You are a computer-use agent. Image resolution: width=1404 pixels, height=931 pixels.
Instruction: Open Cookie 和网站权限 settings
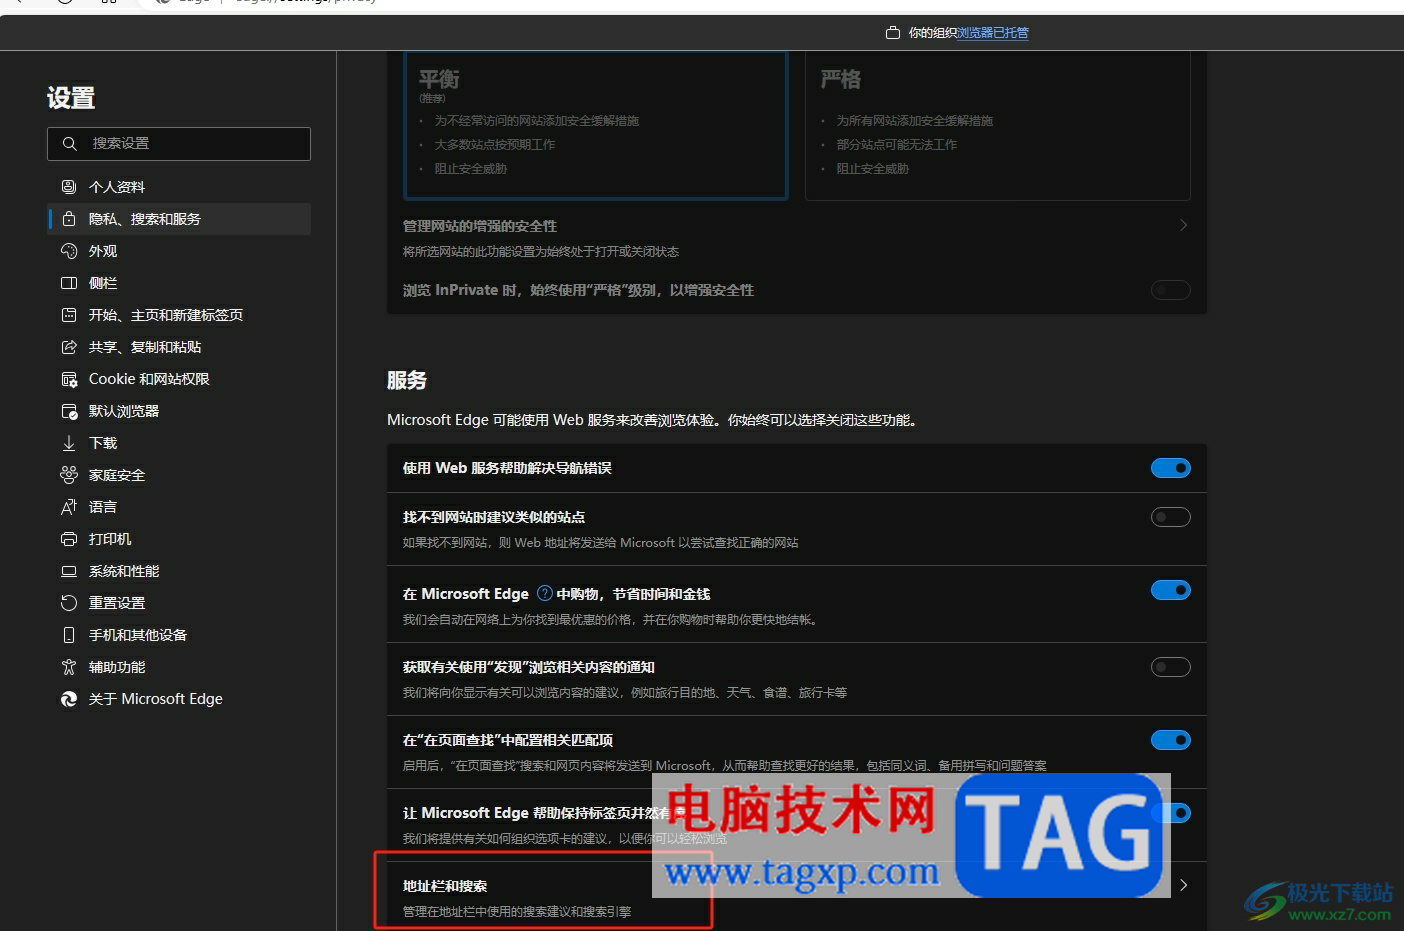click(179, 379)
